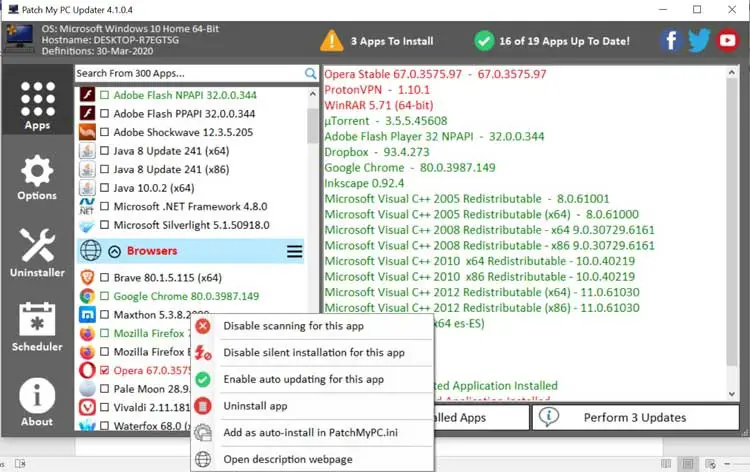Viewport: 750px width, 472px height.
Task: Check Java 10.0.2 (x64) checkbox
Action: (104, 187)
